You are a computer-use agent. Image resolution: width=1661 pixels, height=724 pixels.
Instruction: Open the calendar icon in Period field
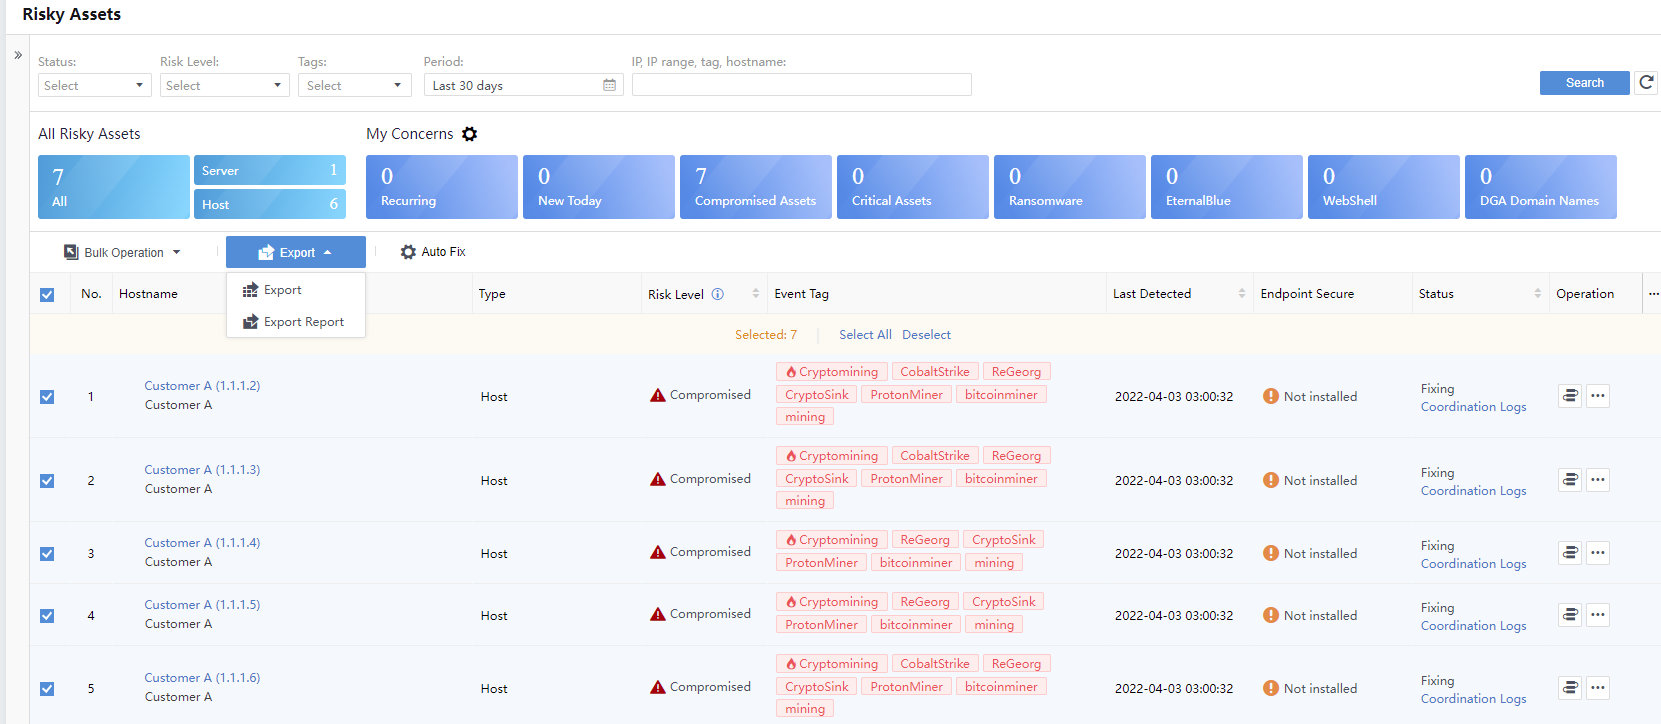pyautogui.click(x=609, y=85)
